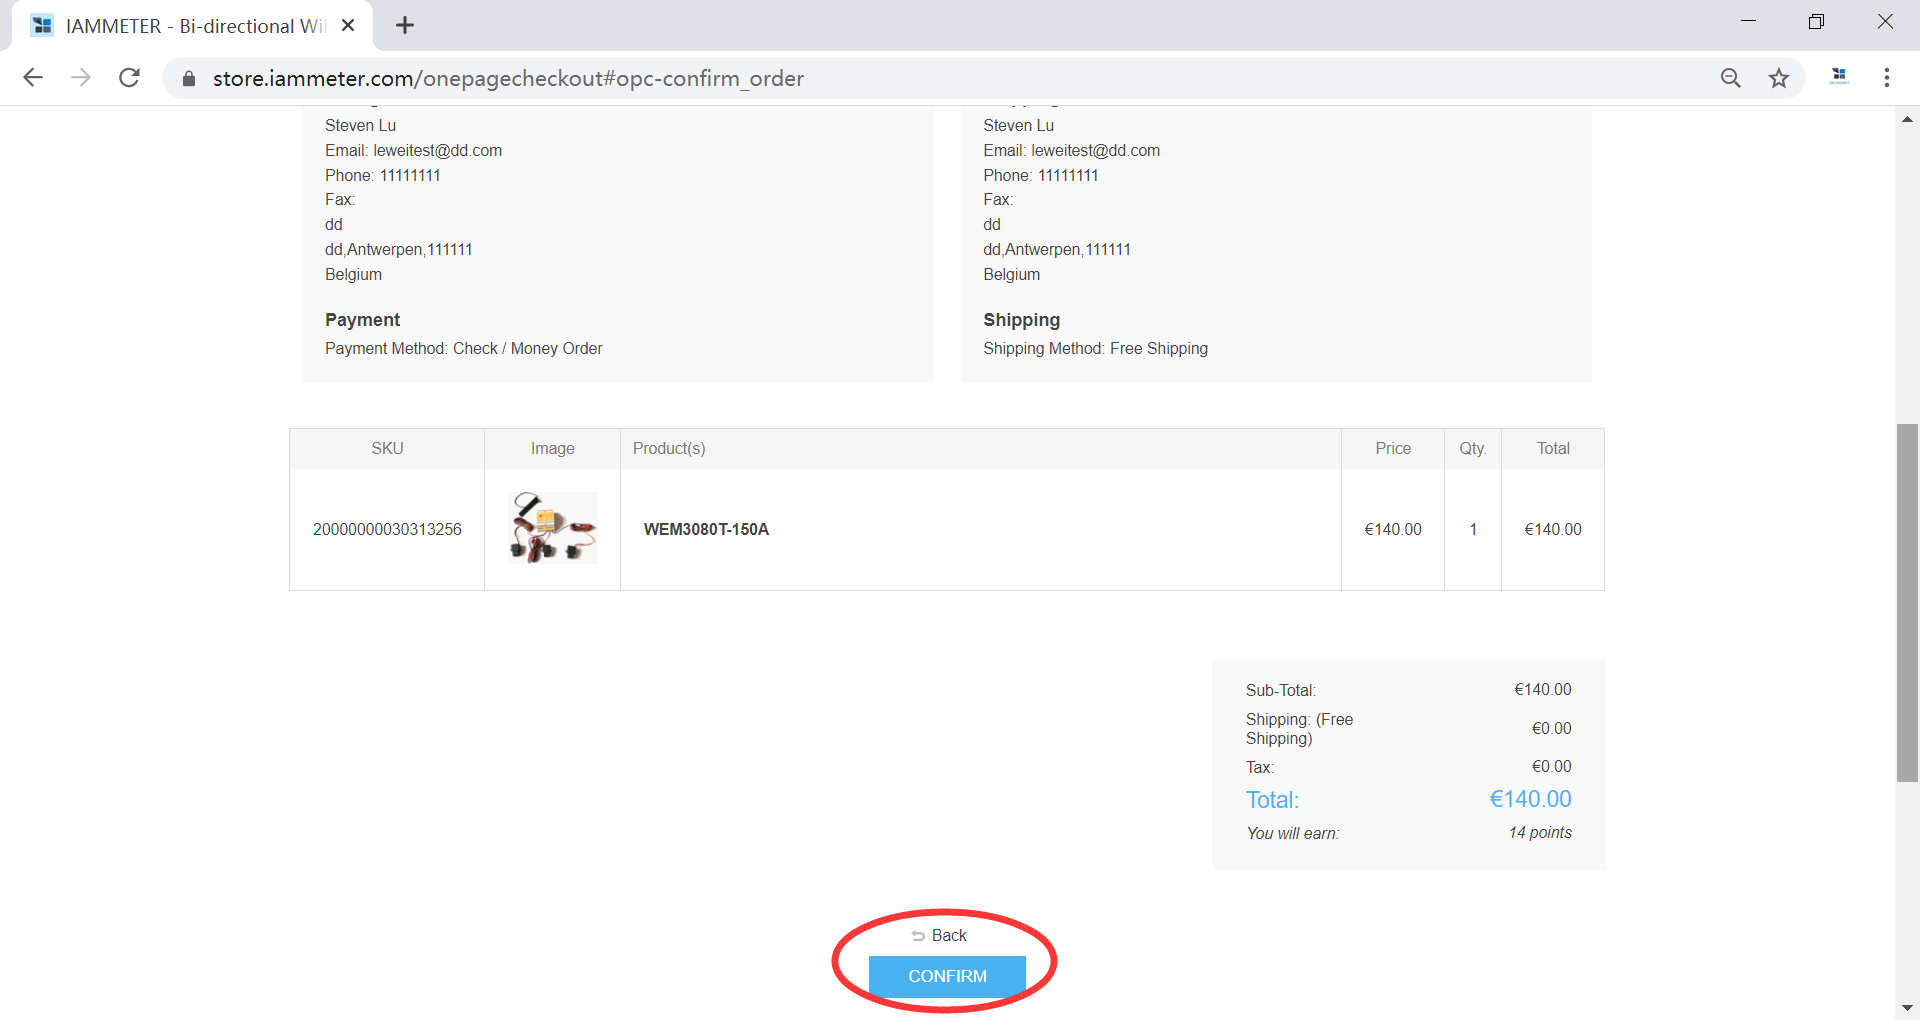Open a new tab with plus button
Viewport: 1920px width, 1020px height.
point(405,26)
